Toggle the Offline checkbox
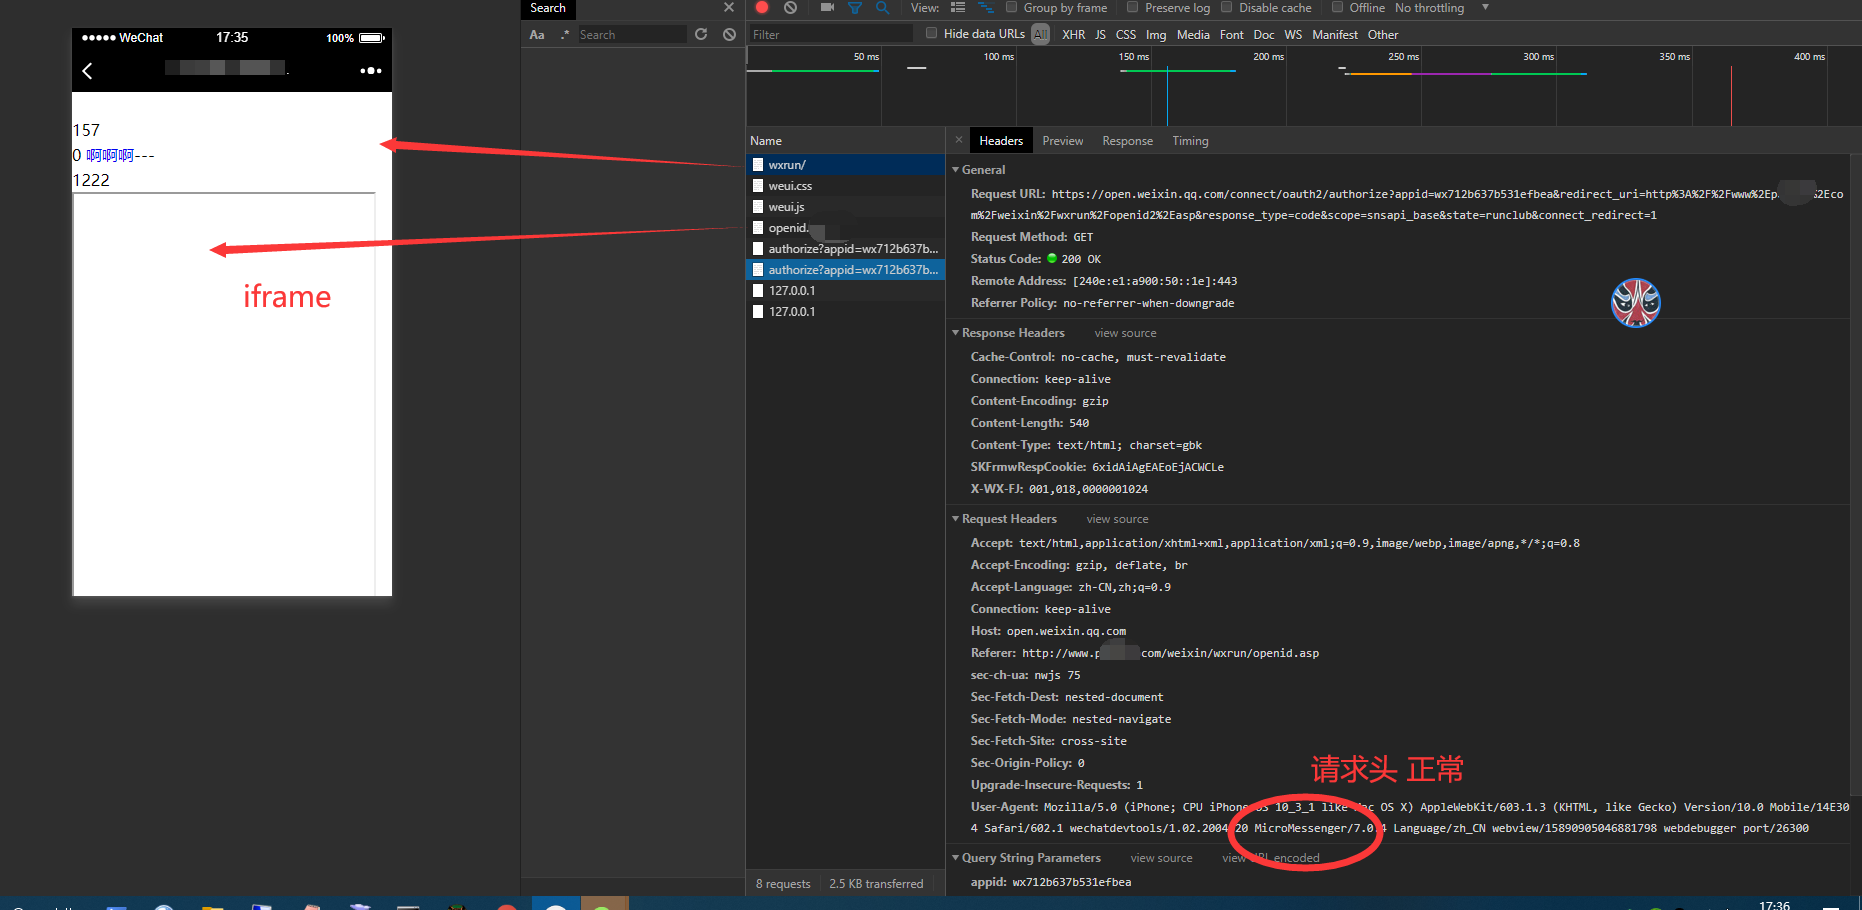Screen dimensions: 1862x910 tap(1337, 7)
